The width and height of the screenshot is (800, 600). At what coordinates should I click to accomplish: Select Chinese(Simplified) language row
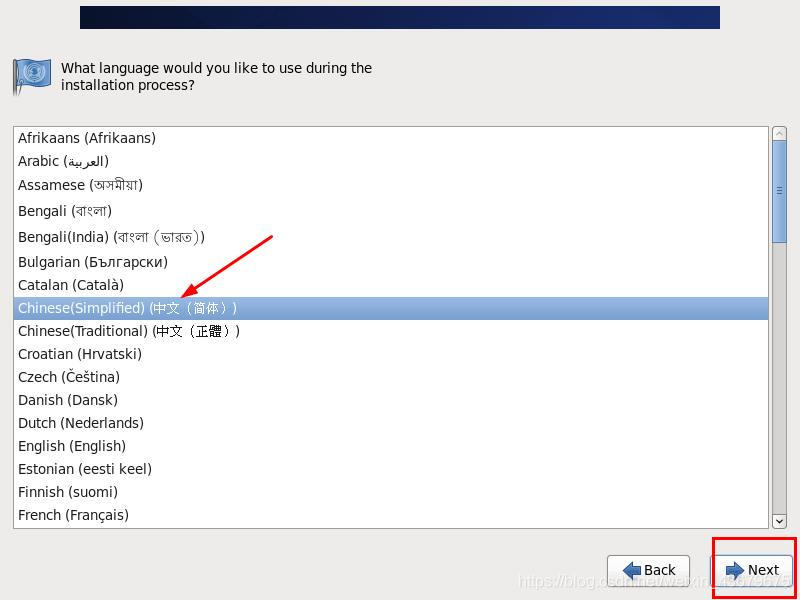click(x=390, y=308)
